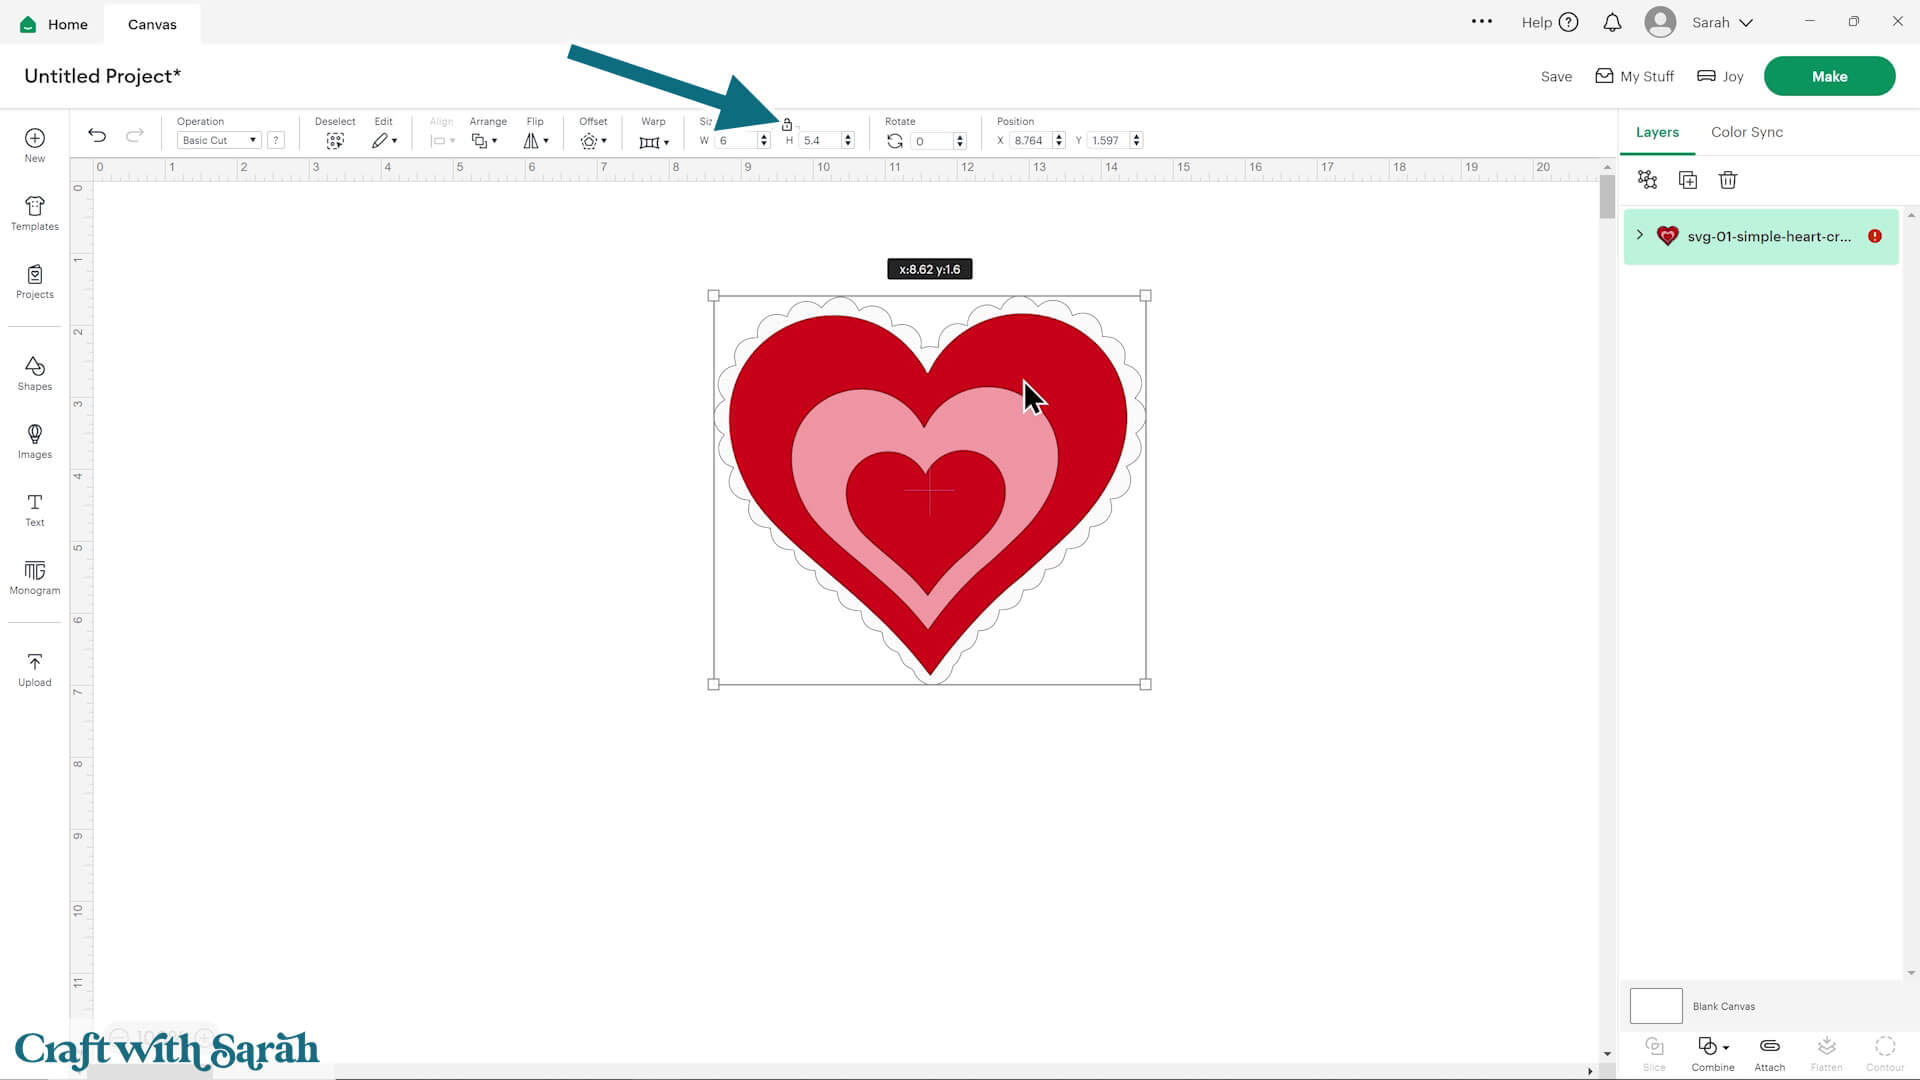Open the Shapes panel

click(35, 373)
